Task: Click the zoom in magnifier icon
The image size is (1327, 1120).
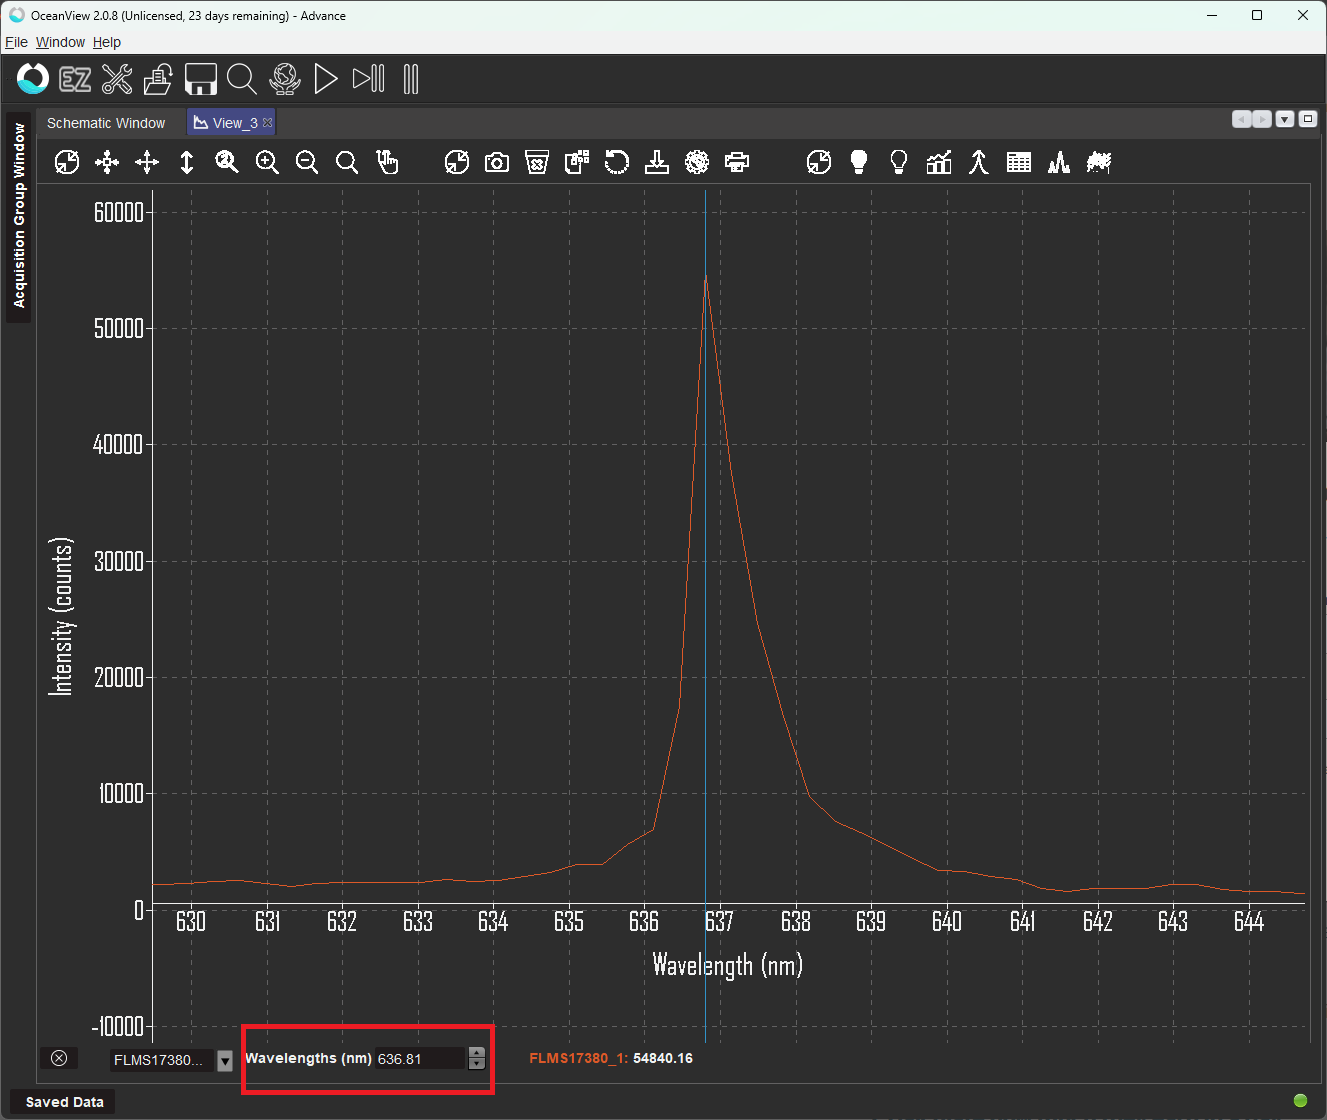Action: point(267,162)
